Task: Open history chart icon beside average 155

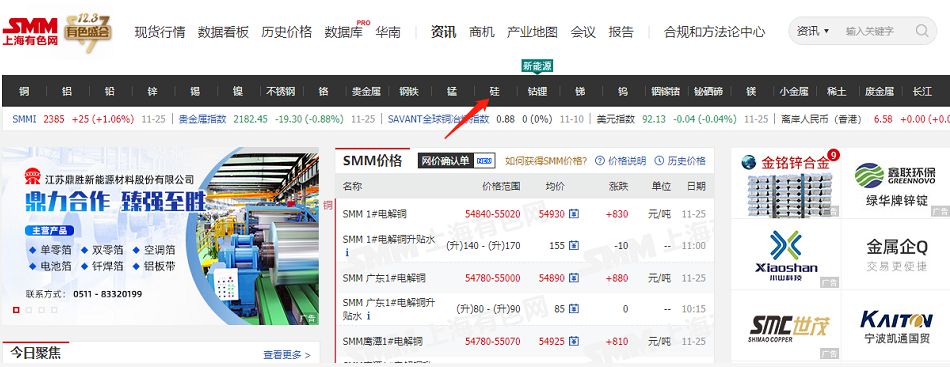Action: pos(574,246)
